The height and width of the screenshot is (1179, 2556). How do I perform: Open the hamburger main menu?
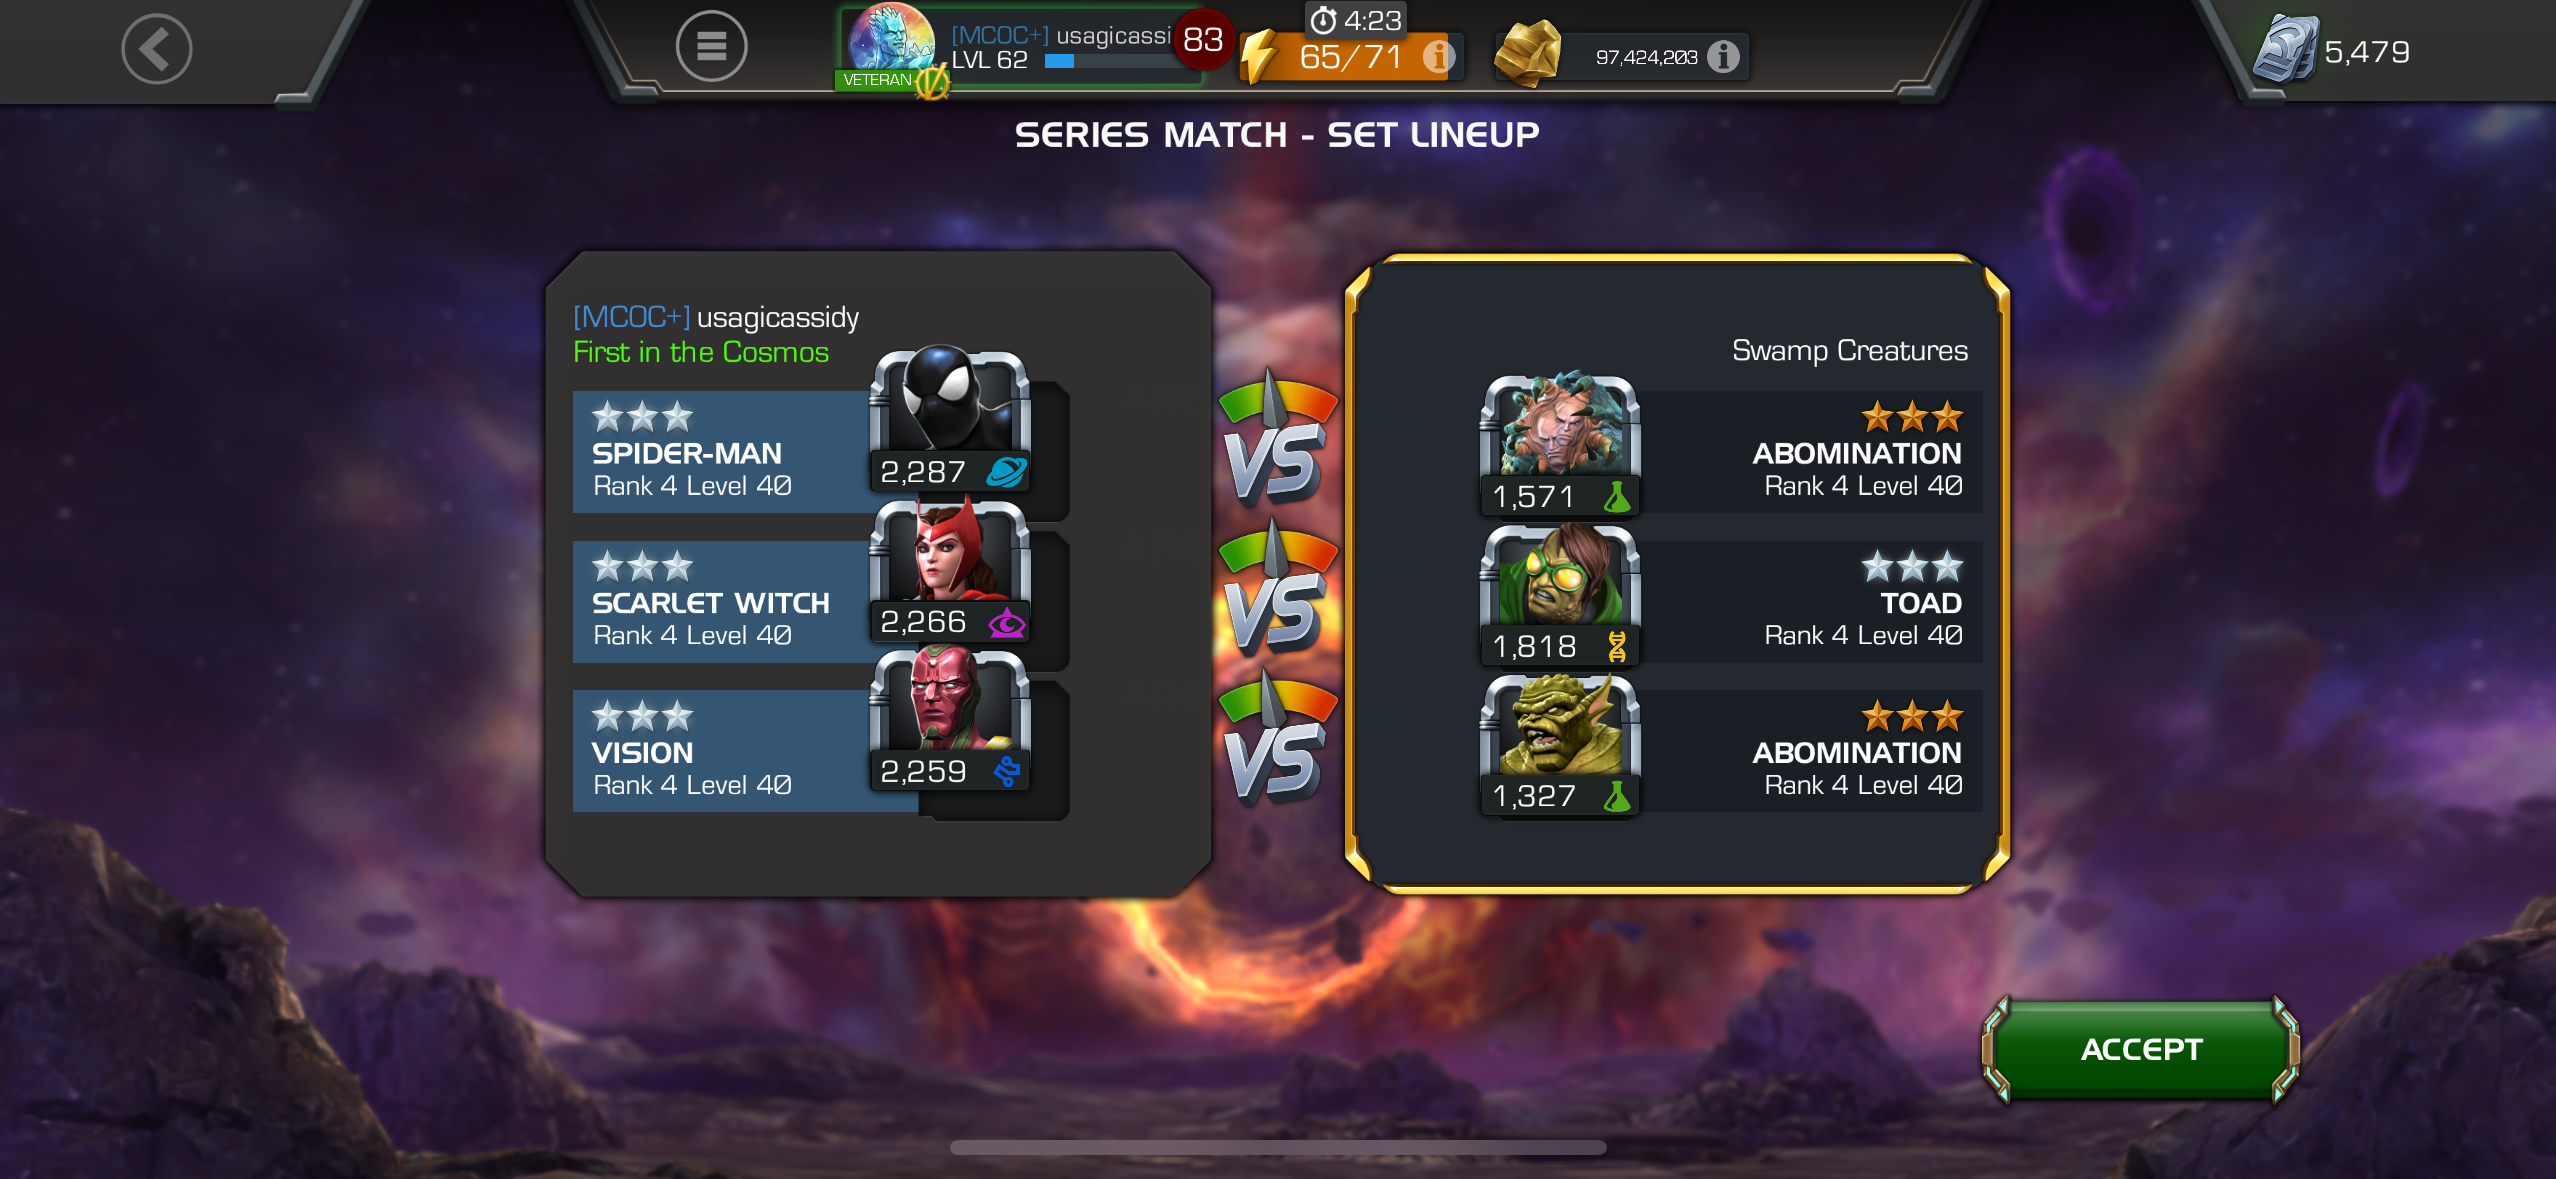click(711, 46)
